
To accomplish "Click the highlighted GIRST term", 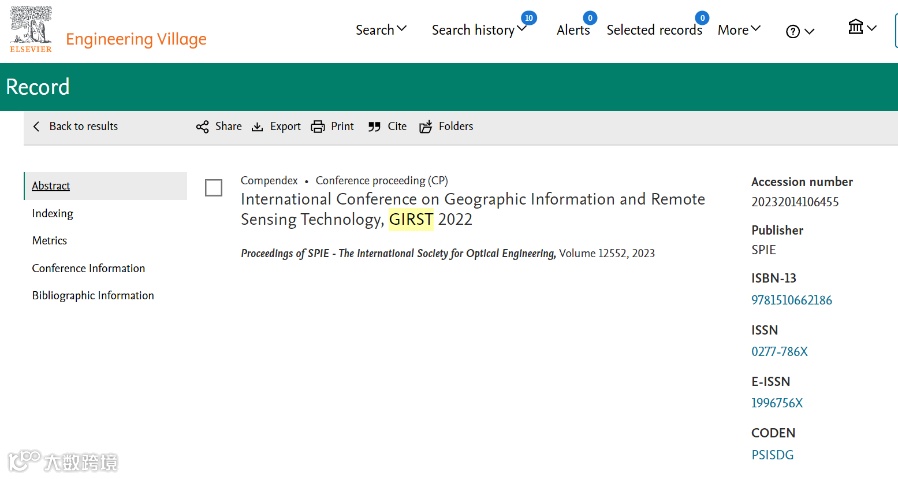I will point(411,219).
